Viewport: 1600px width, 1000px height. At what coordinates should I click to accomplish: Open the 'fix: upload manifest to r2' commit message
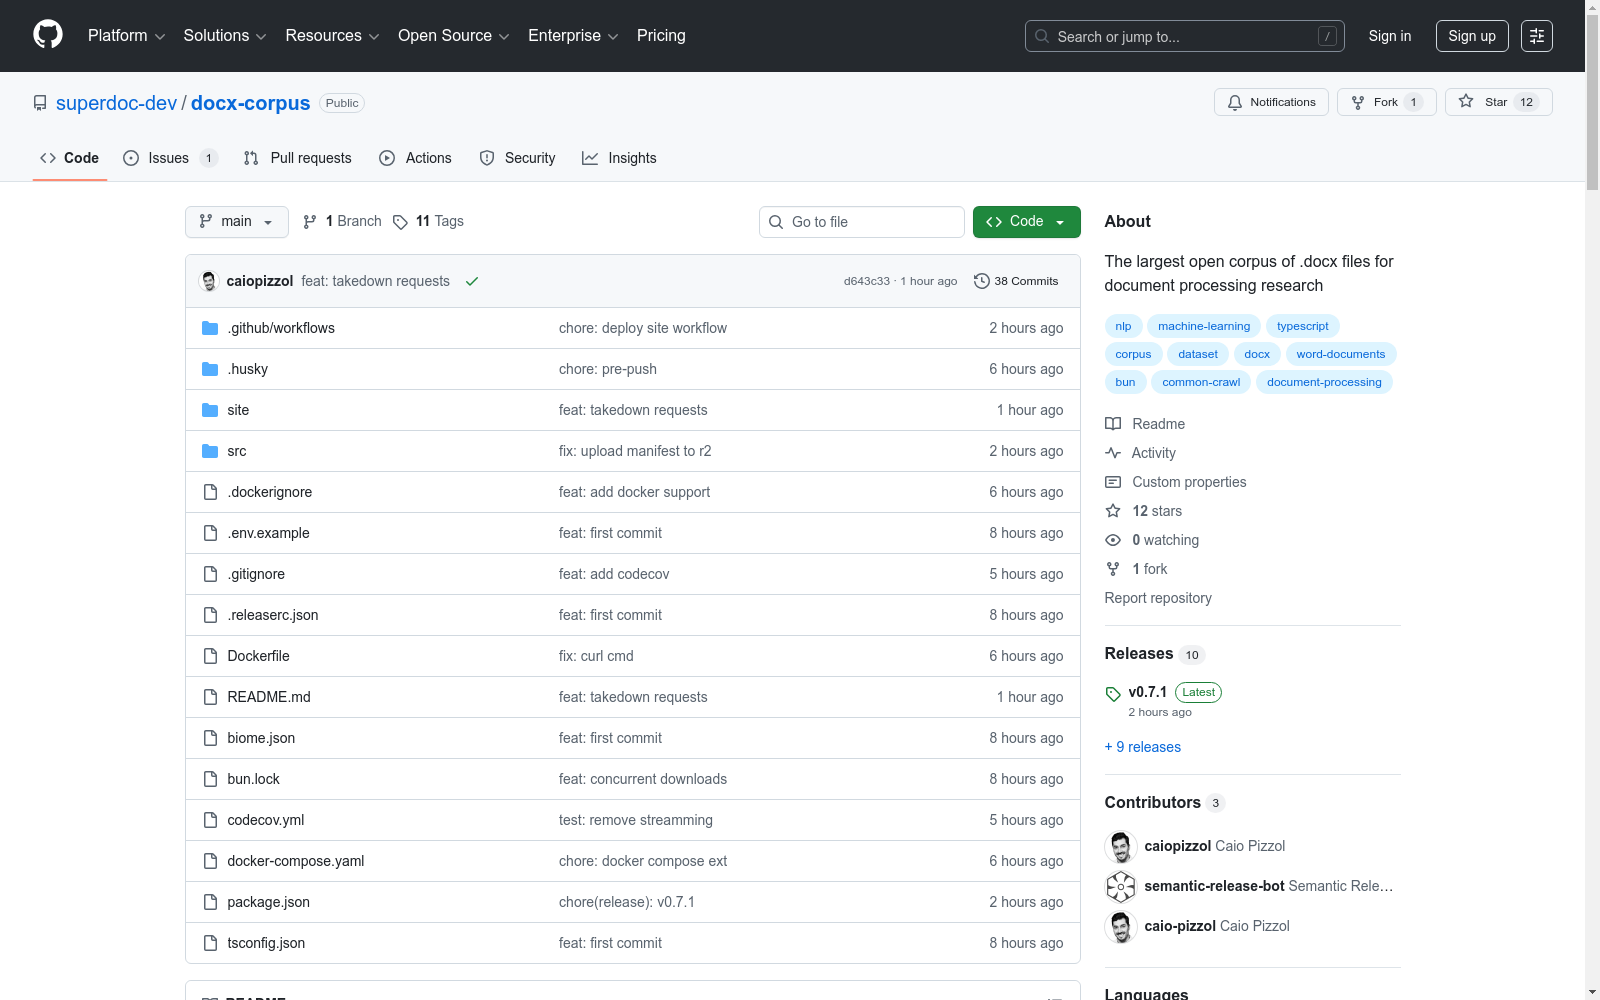[x=635, y=451]
